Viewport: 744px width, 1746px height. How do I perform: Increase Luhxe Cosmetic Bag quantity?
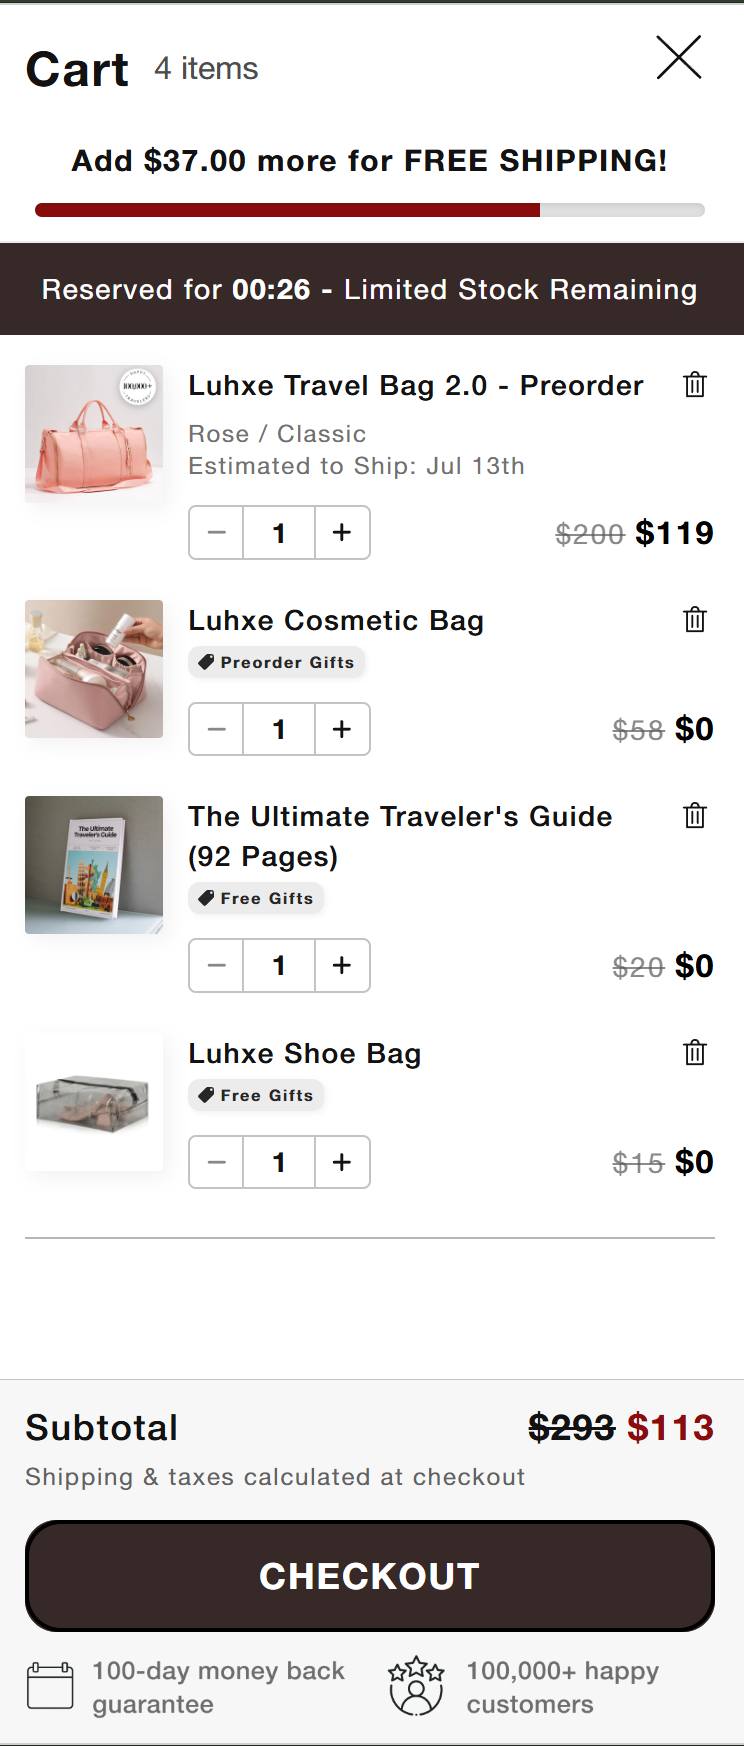point(342,729)
